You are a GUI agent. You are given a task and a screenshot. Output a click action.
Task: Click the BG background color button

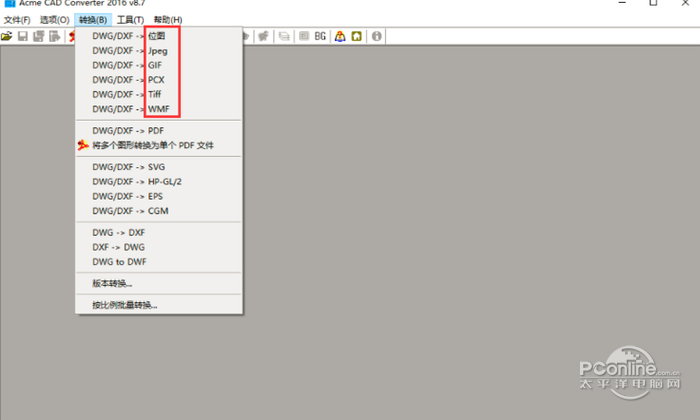pyautogui.click(x=320, y=36)
